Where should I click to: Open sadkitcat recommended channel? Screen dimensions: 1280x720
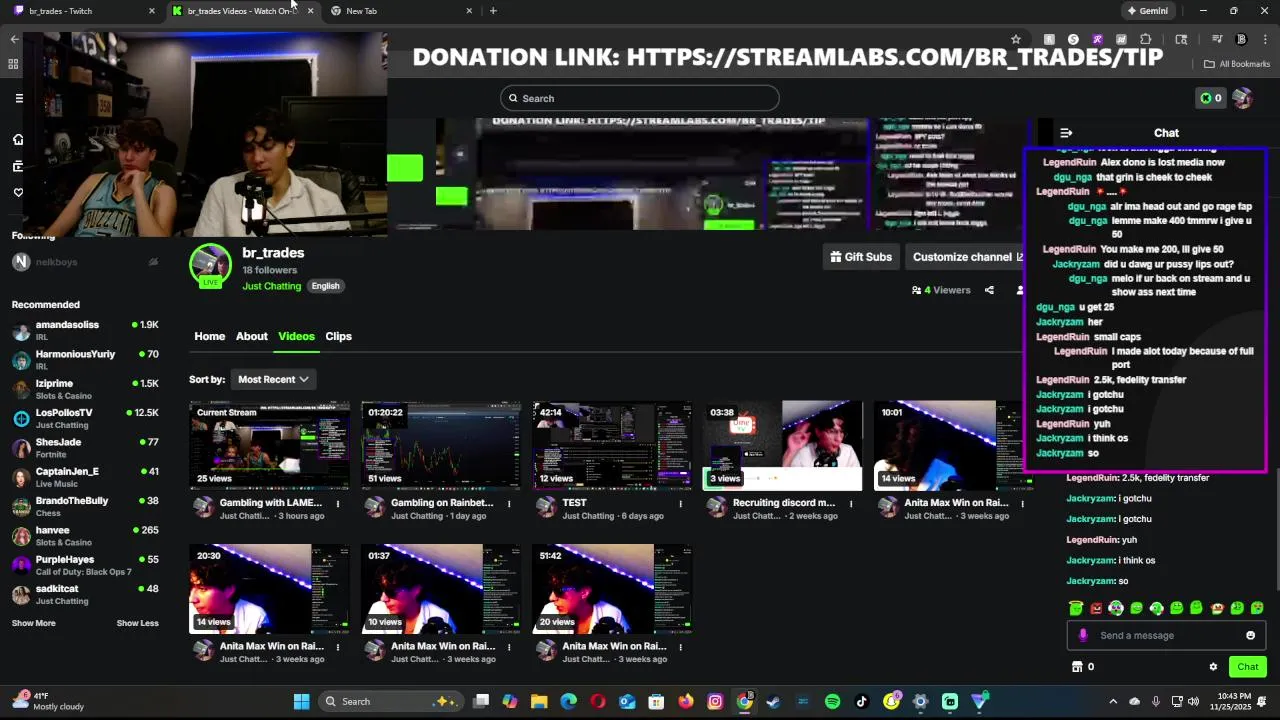point(85,594)
